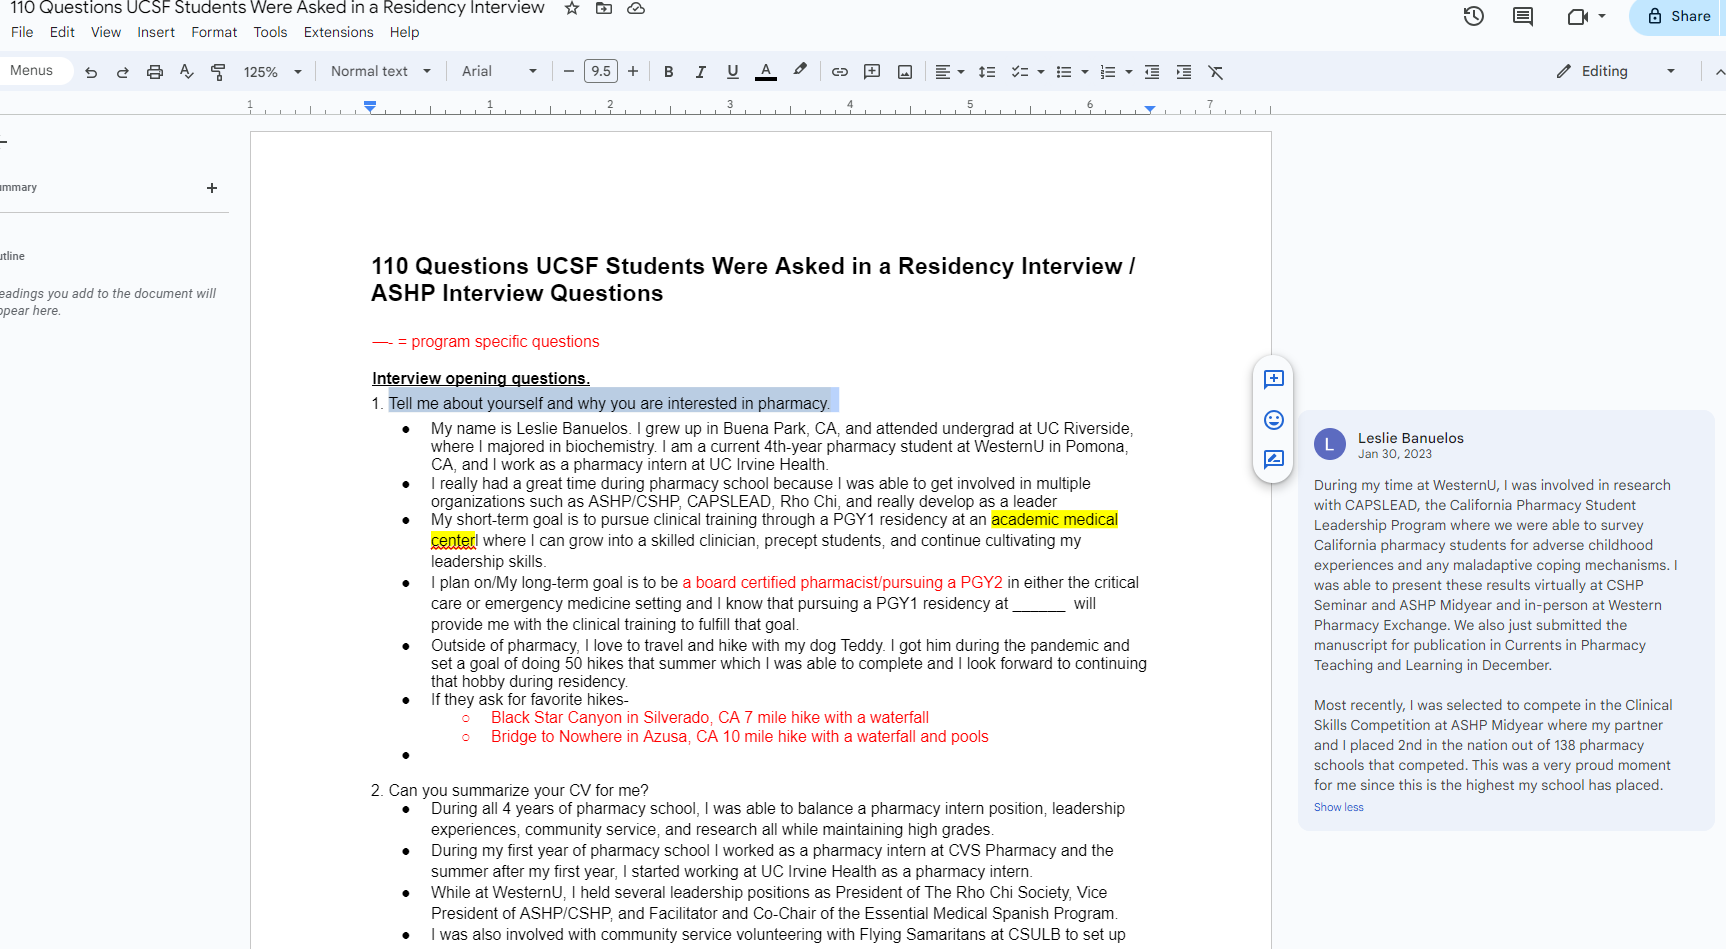Click the Undo icon
The height and width of the screenshot is (949, 1726).
click(91, 72)
